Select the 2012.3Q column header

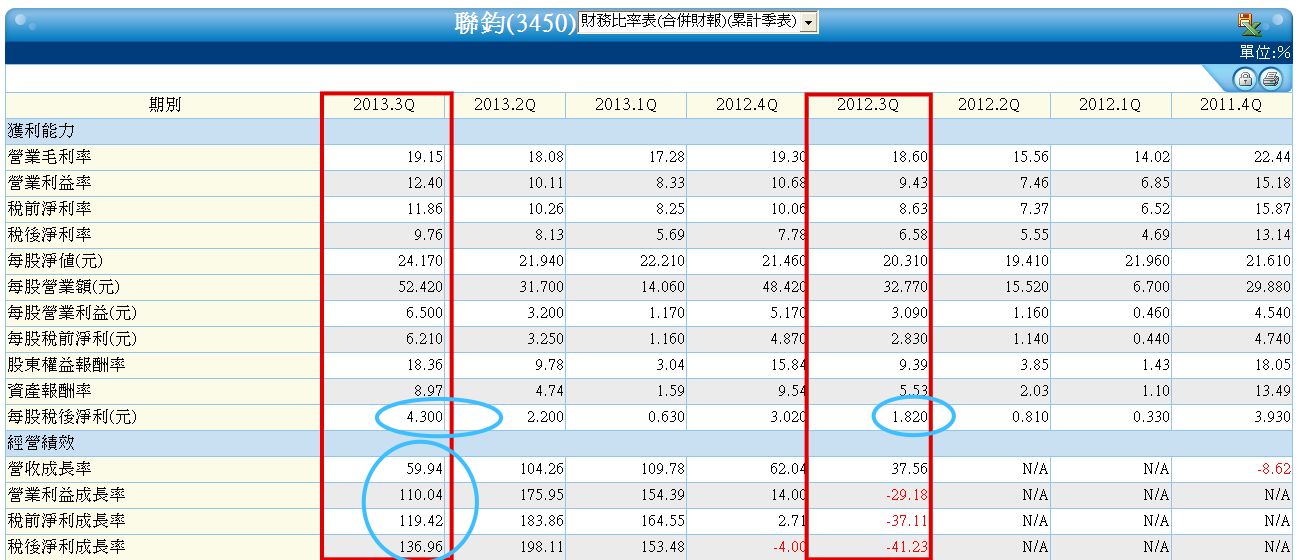(x=867, y=105)
